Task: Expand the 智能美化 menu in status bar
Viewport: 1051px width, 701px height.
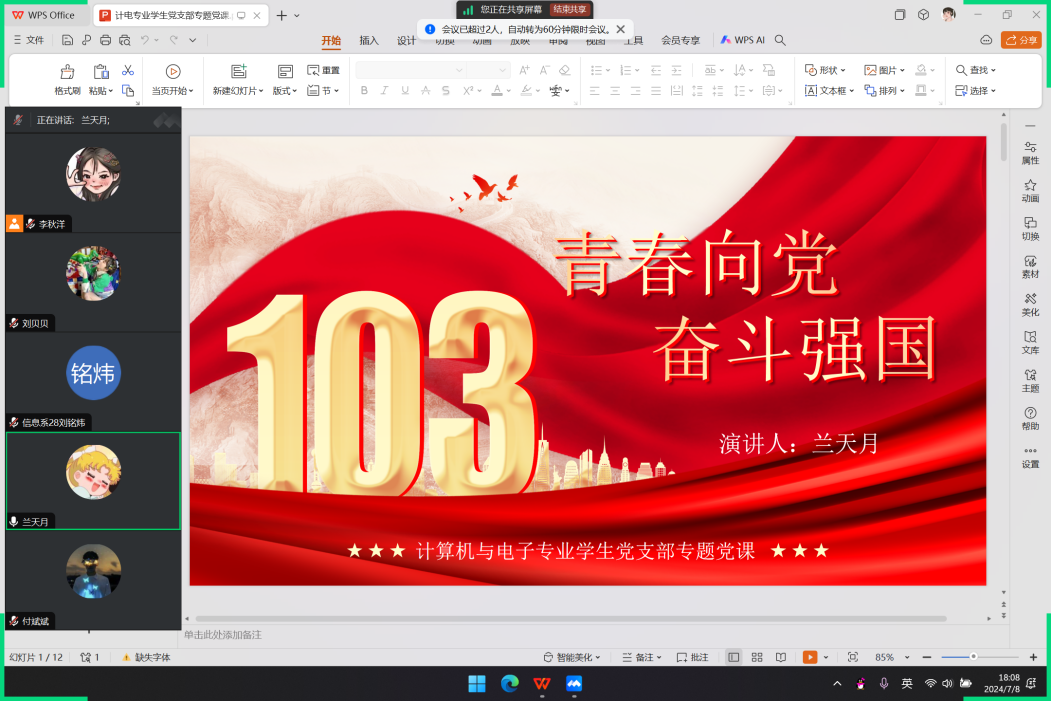Action: [572, 657]
